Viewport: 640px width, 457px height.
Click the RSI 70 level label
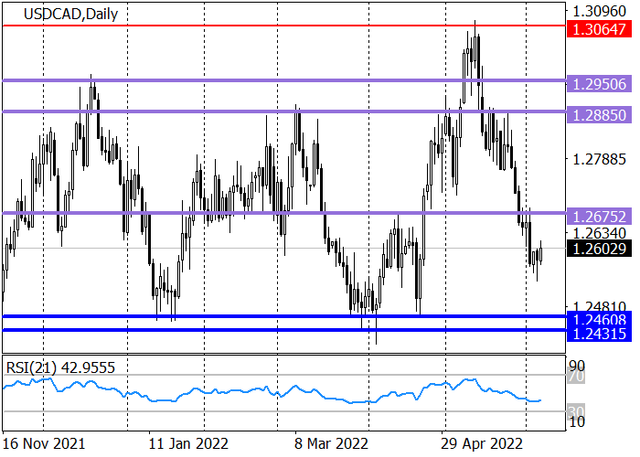pyautogui.click(x=576, y=377)
